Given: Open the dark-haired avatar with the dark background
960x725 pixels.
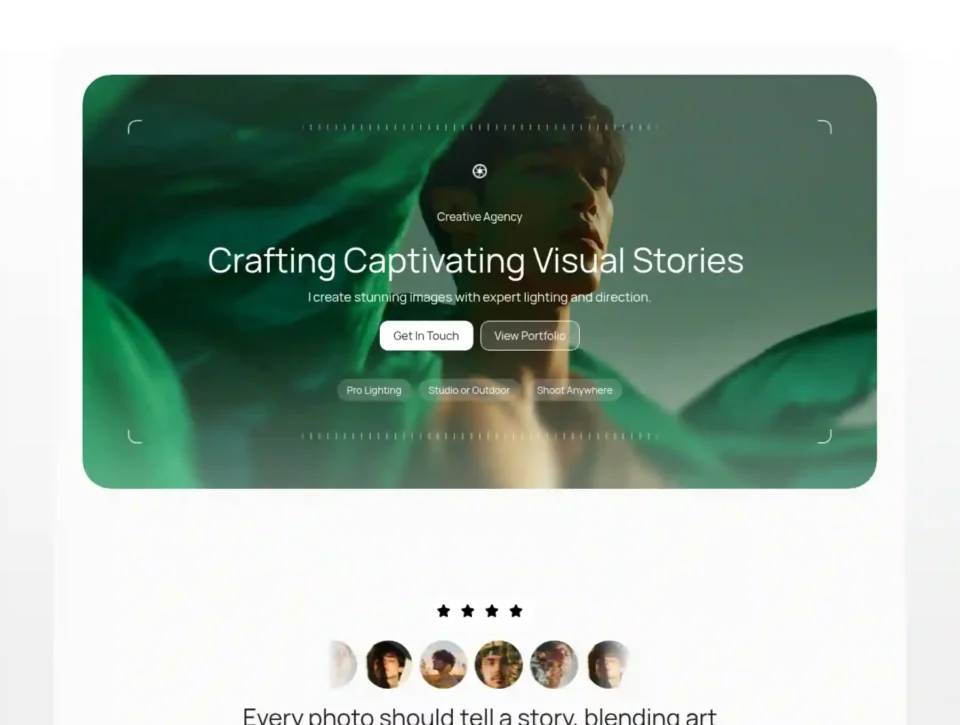Looking at the screenshot, I should 388,664.
